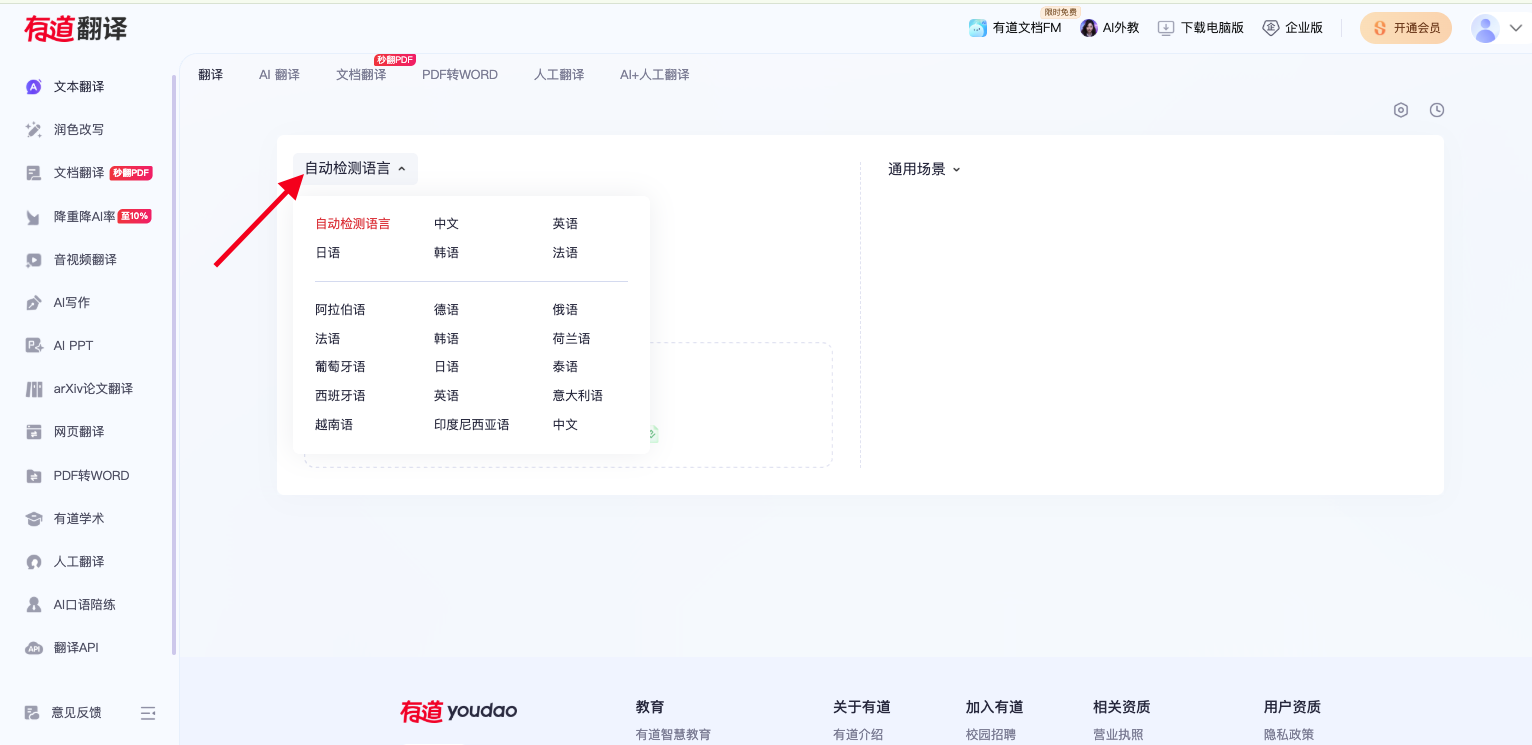Click the 意见反馈 feedback item
1532x745 pixels.
(x=76, y=713)
